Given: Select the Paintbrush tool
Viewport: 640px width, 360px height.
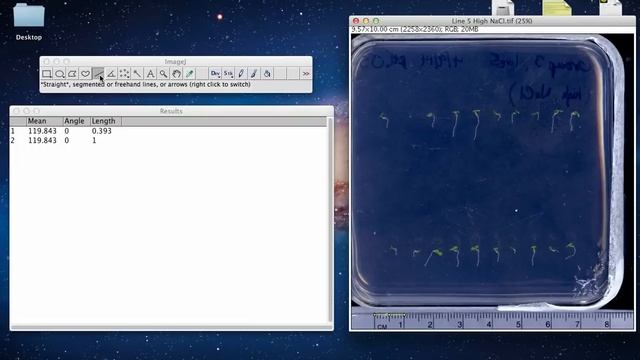Looking at the screenshot, I should click(254, 73).
